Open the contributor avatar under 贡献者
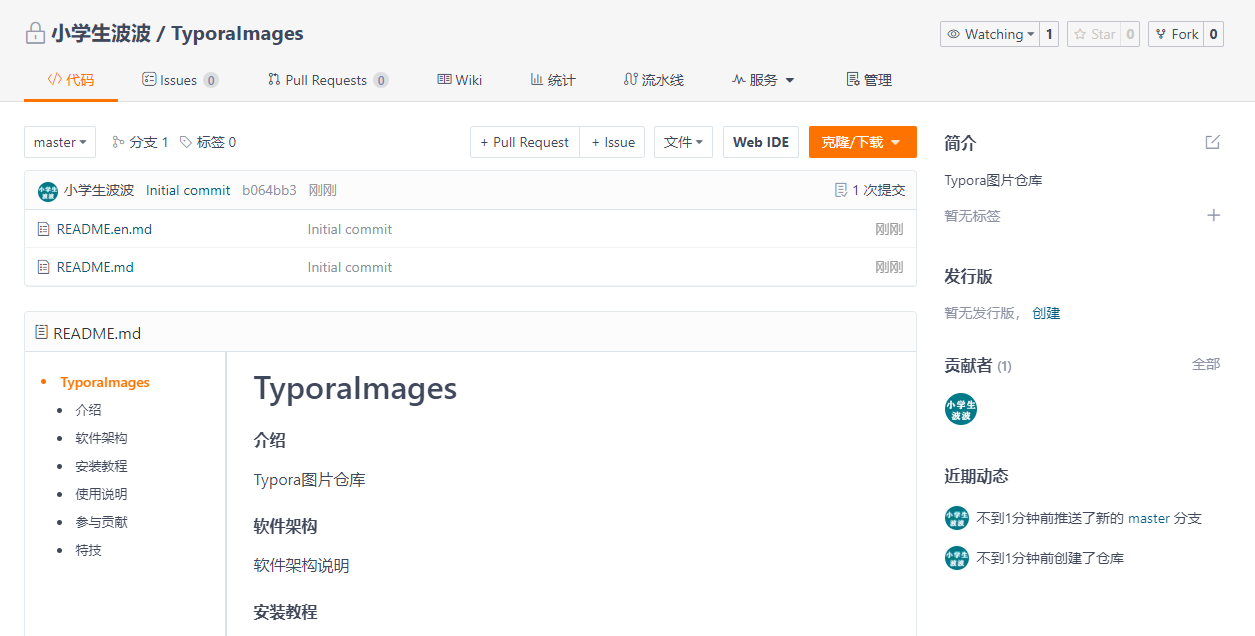 click(961, 409)
